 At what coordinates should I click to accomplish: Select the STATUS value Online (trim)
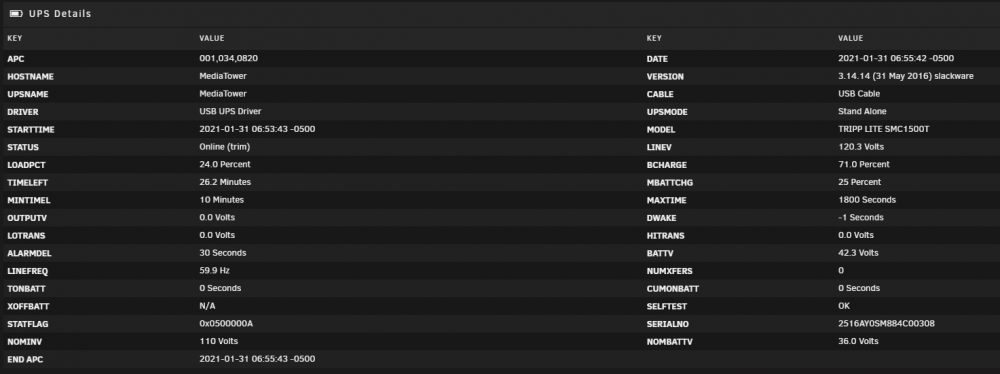pyautogui.click(x=224, y=147)
